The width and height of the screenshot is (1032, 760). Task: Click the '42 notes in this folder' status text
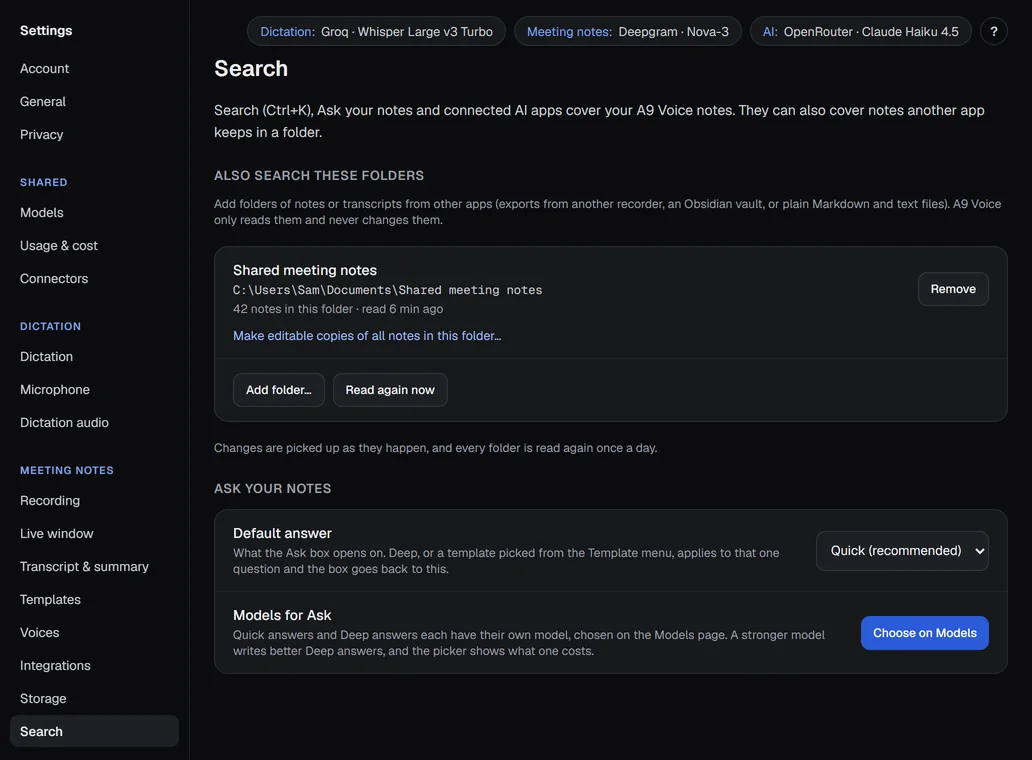pyautogui.click(x=338, y=309)
